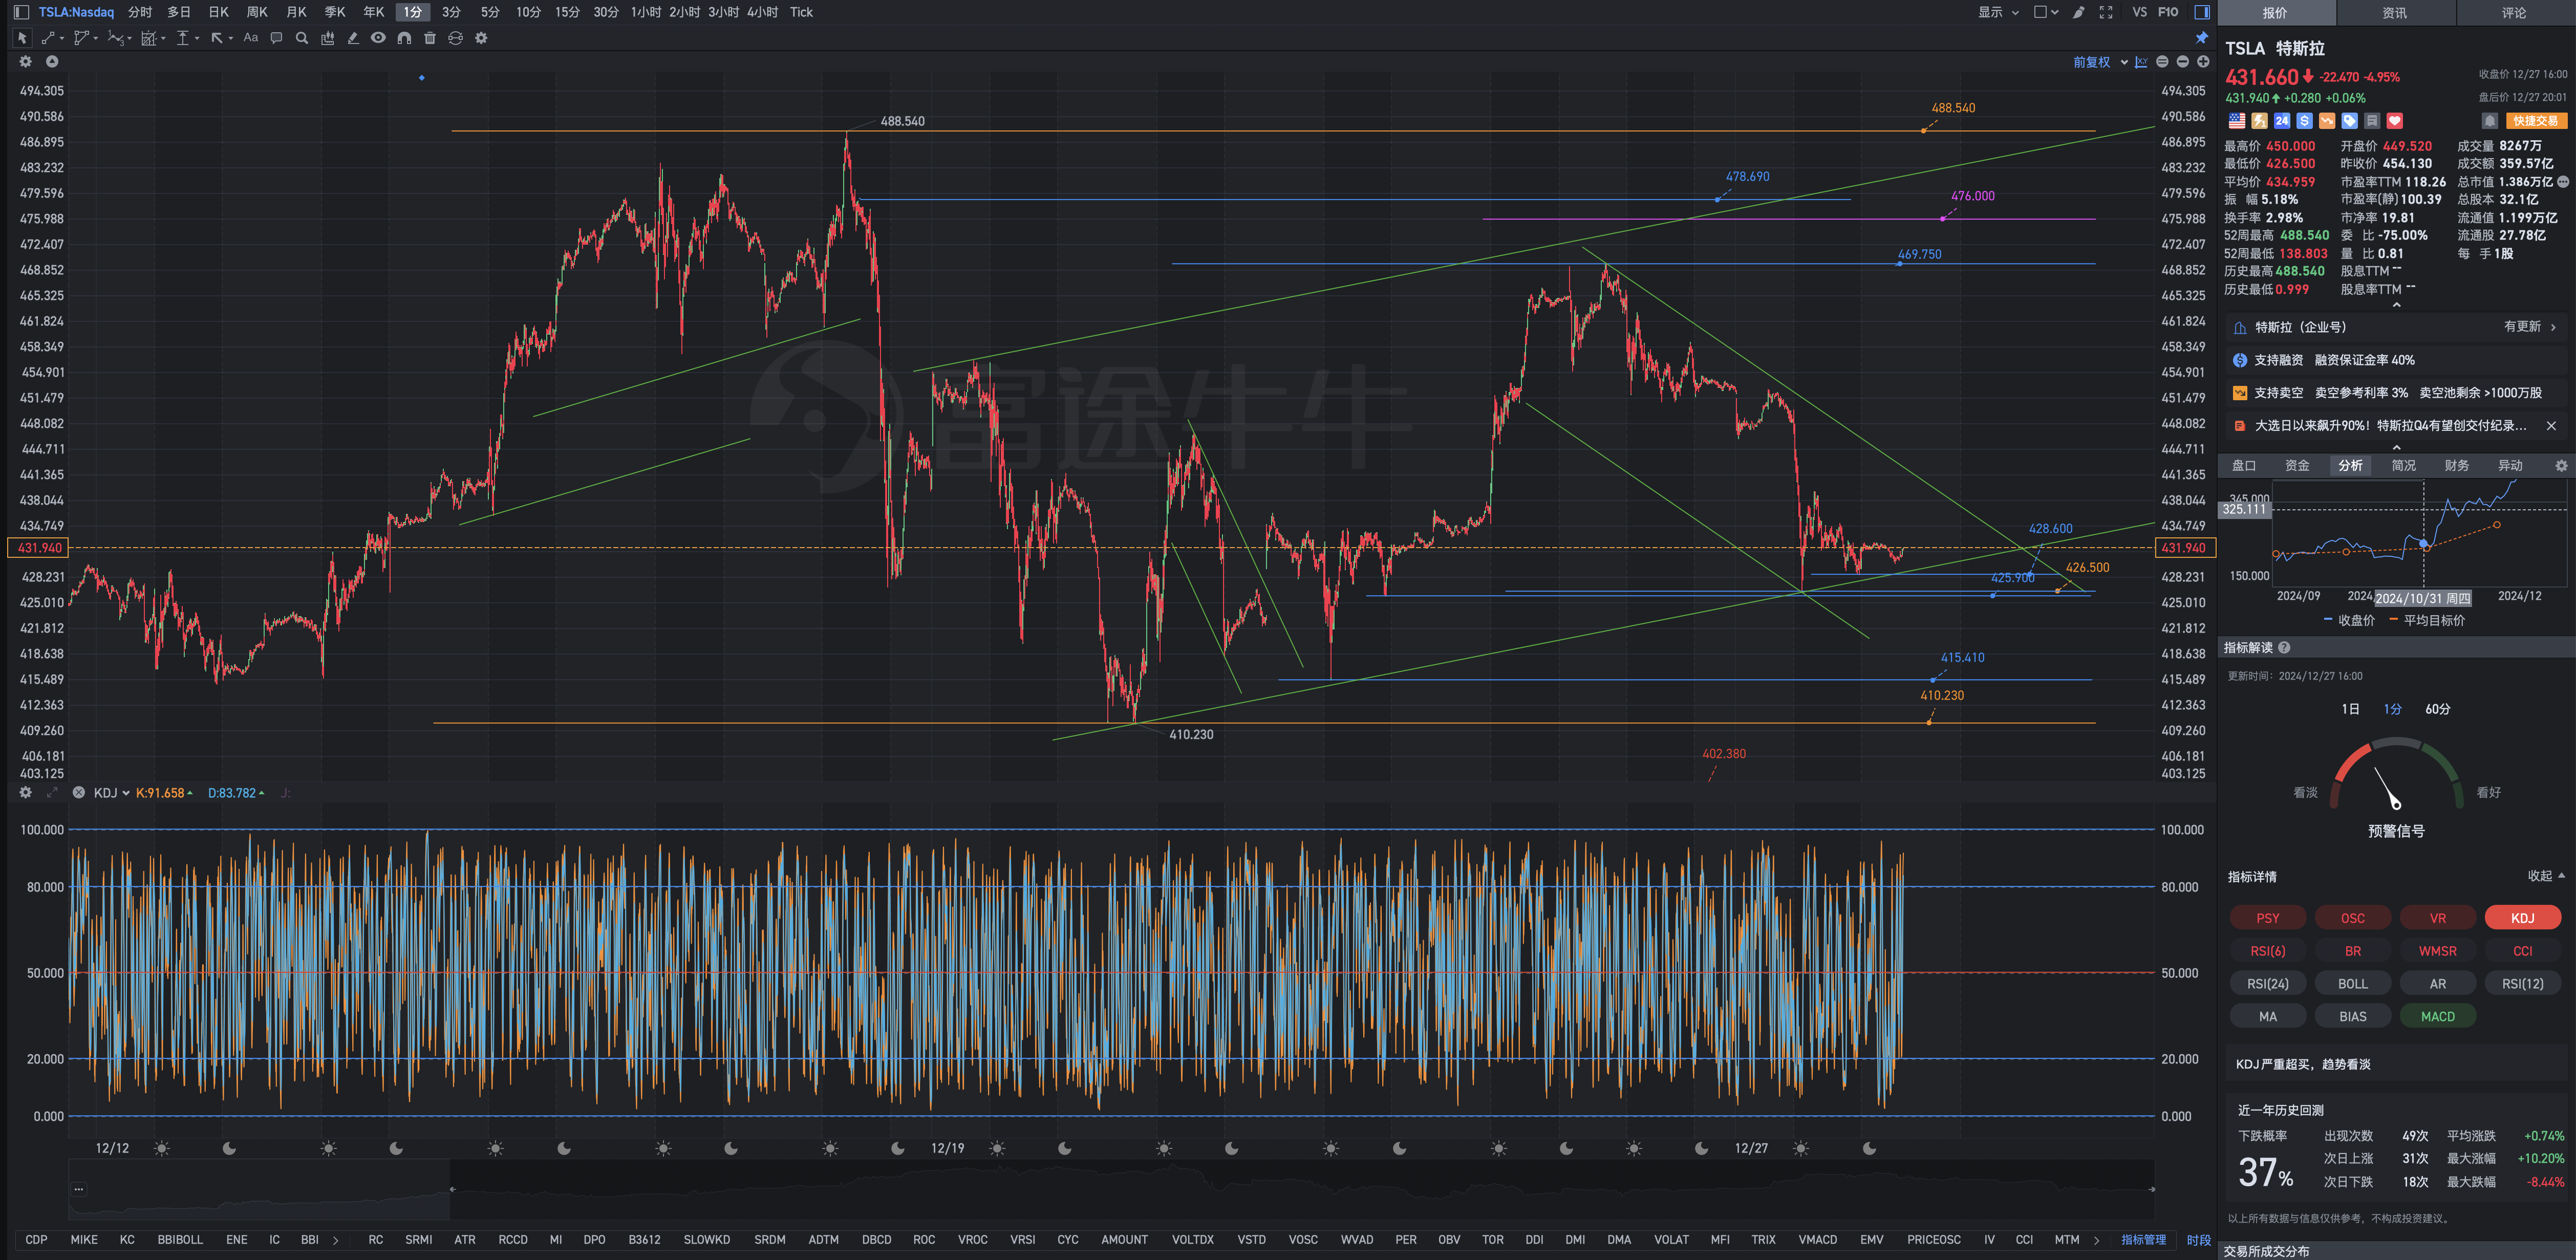This screenshot has height=1260, width=2576.
Task: Add a comment bubble annotation
Action: click(276, 38)
